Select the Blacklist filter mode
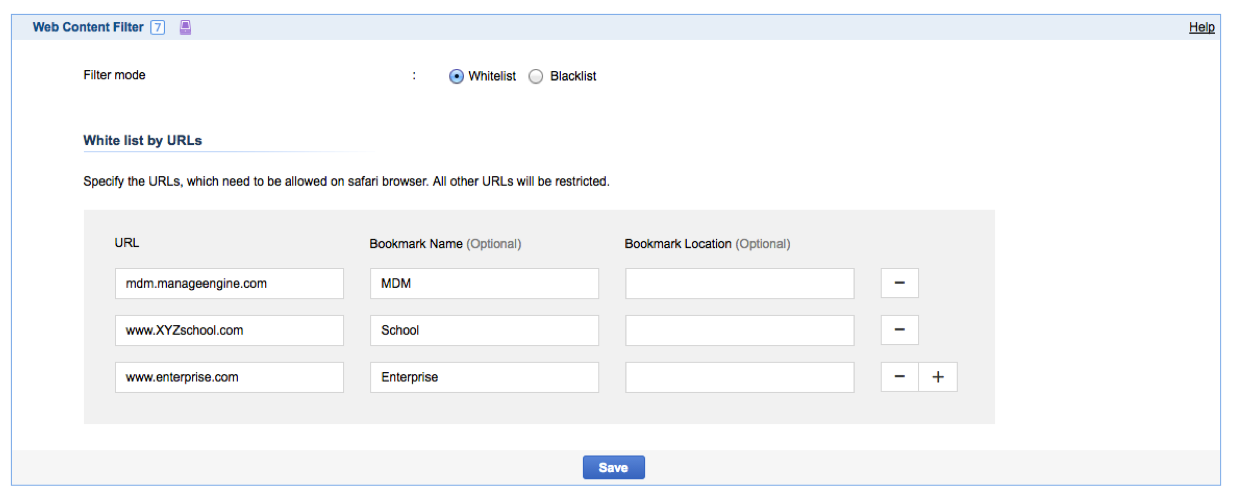 [x=536, y=76]
